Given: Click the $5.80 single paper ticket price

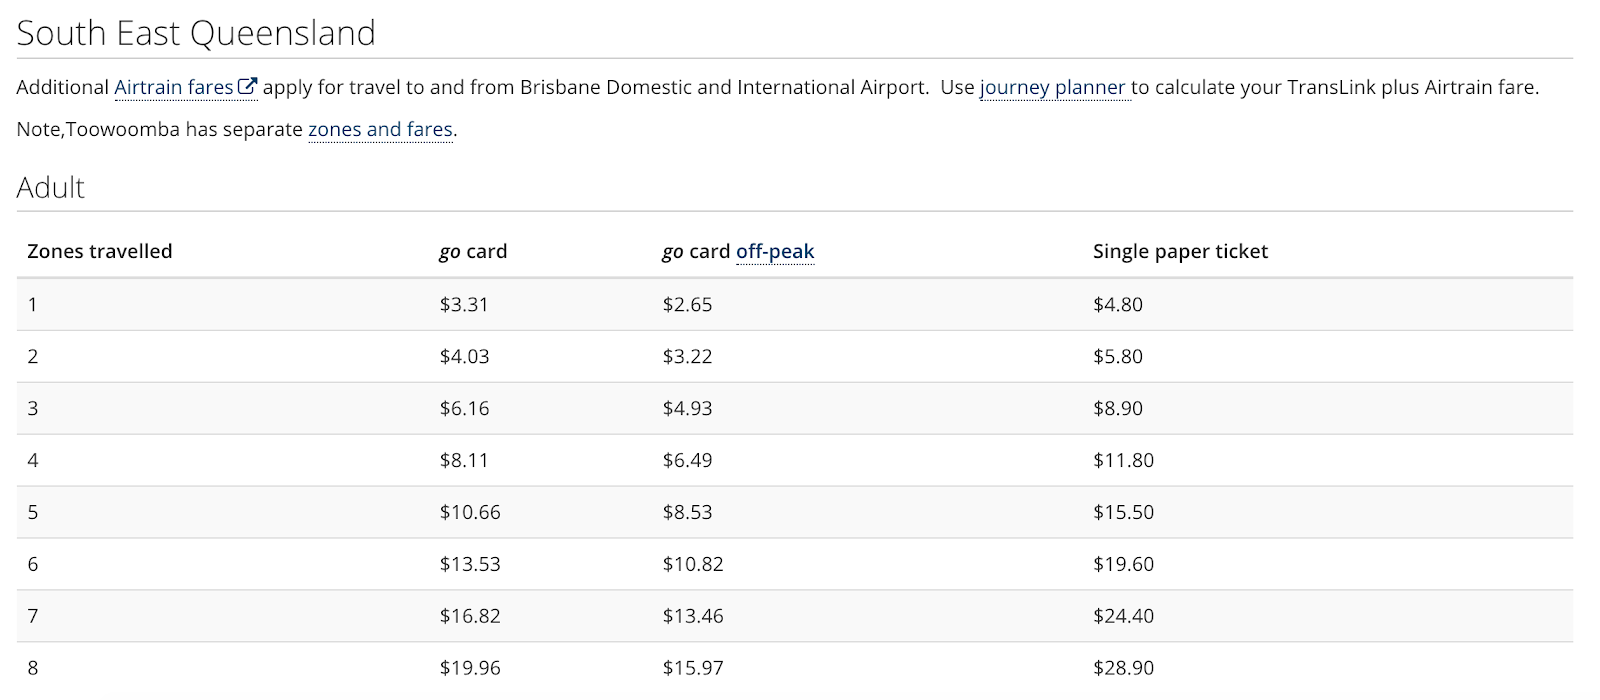Looking at the screenshot, I should click(1118, 357).
